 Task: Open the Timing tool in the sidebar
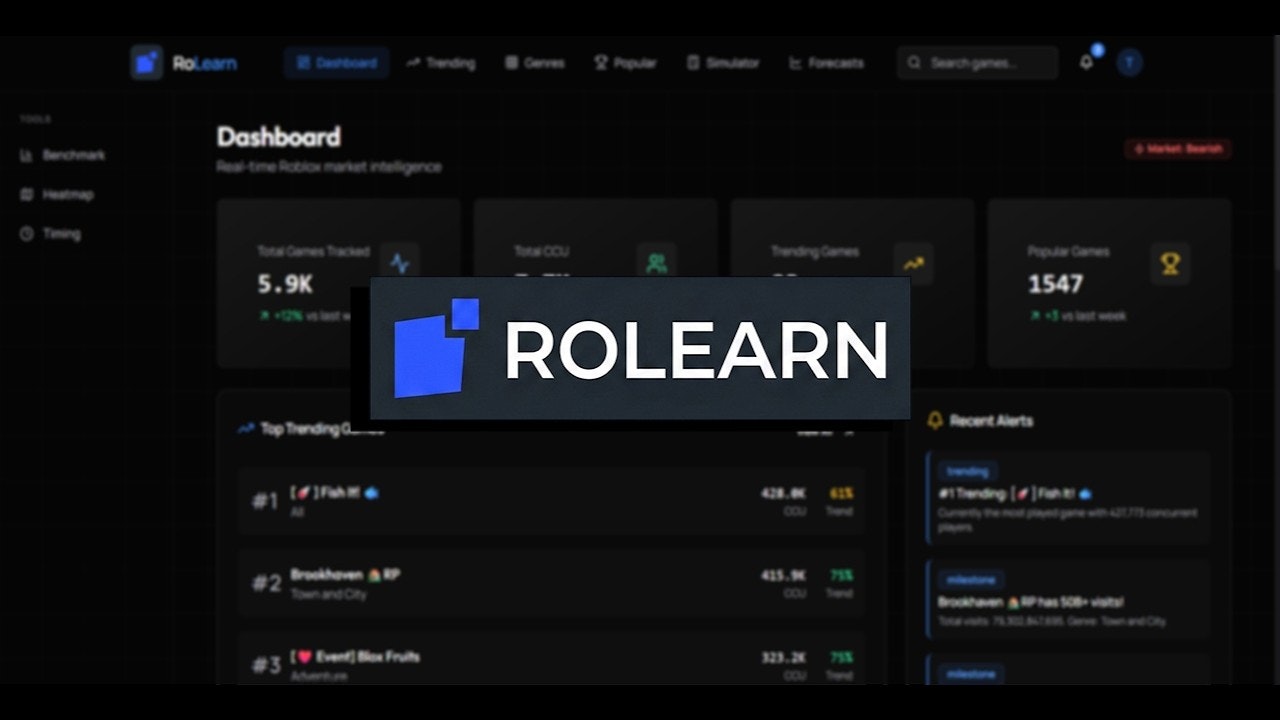(x=61, y=233)
